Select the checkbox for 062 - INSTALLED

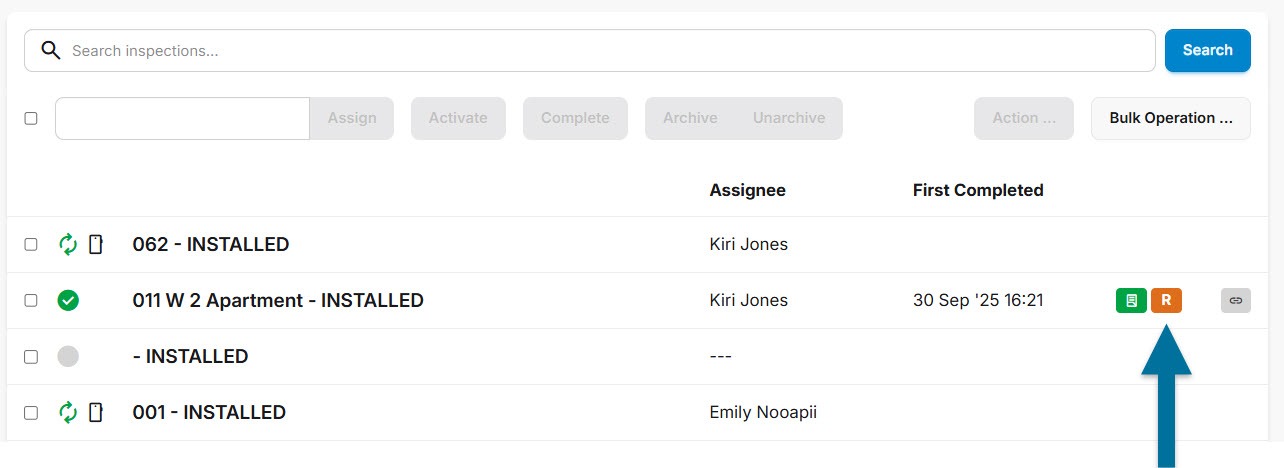tap(31, 244)
